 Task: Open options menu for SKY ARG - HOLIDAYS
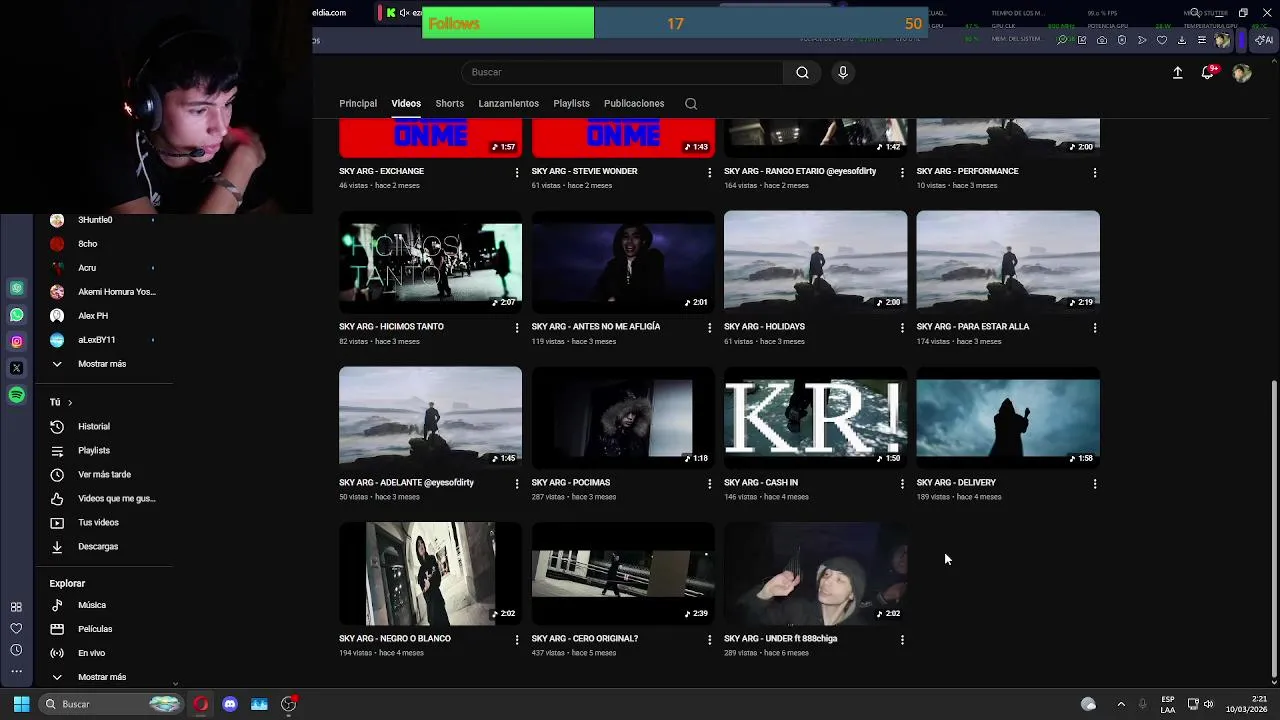pos(902,327)
